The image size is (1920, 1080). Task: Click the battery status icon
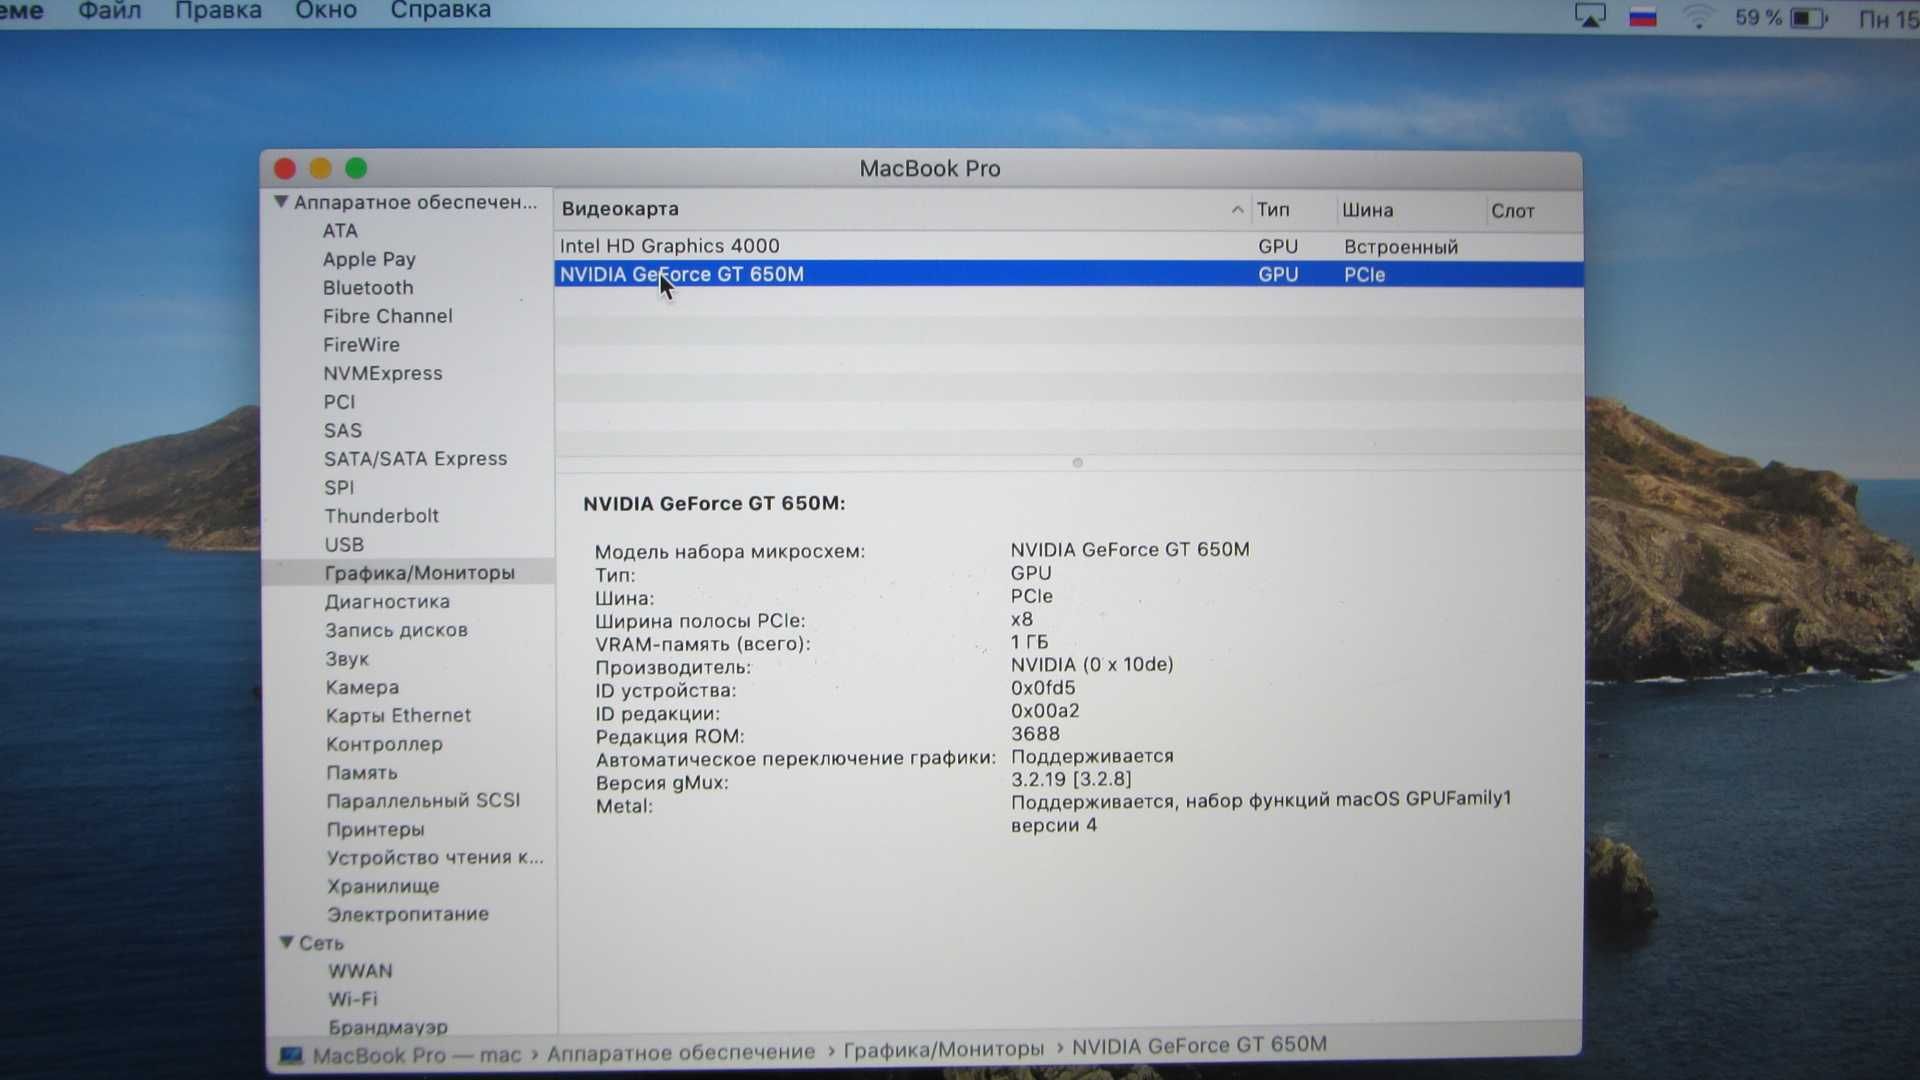pyautogui.click(x=1808, y=18)
